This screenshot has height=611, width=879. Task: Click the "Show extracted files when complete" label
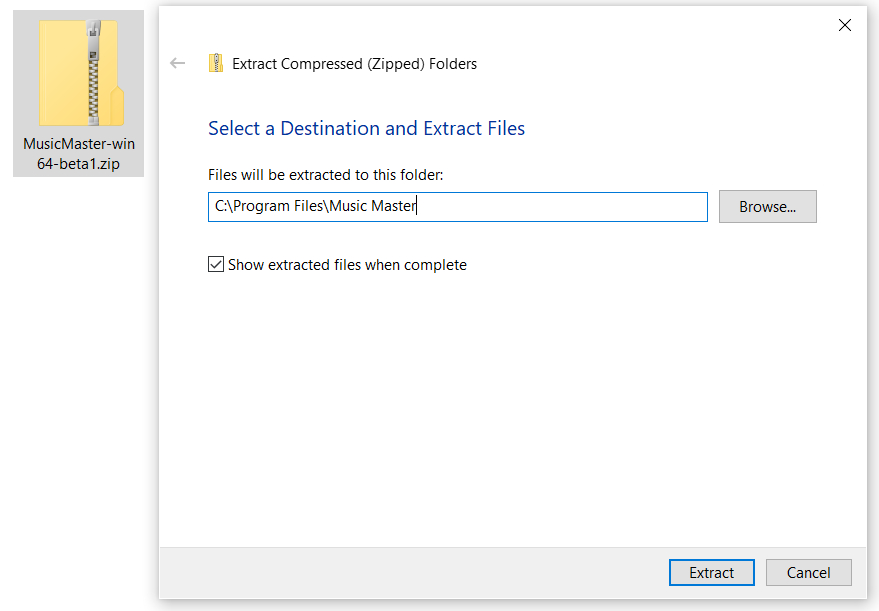(x=347, y=265)
